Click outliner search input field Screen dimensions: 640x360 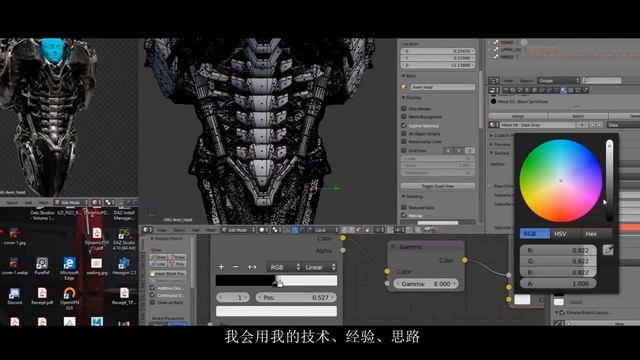point(602,80)
